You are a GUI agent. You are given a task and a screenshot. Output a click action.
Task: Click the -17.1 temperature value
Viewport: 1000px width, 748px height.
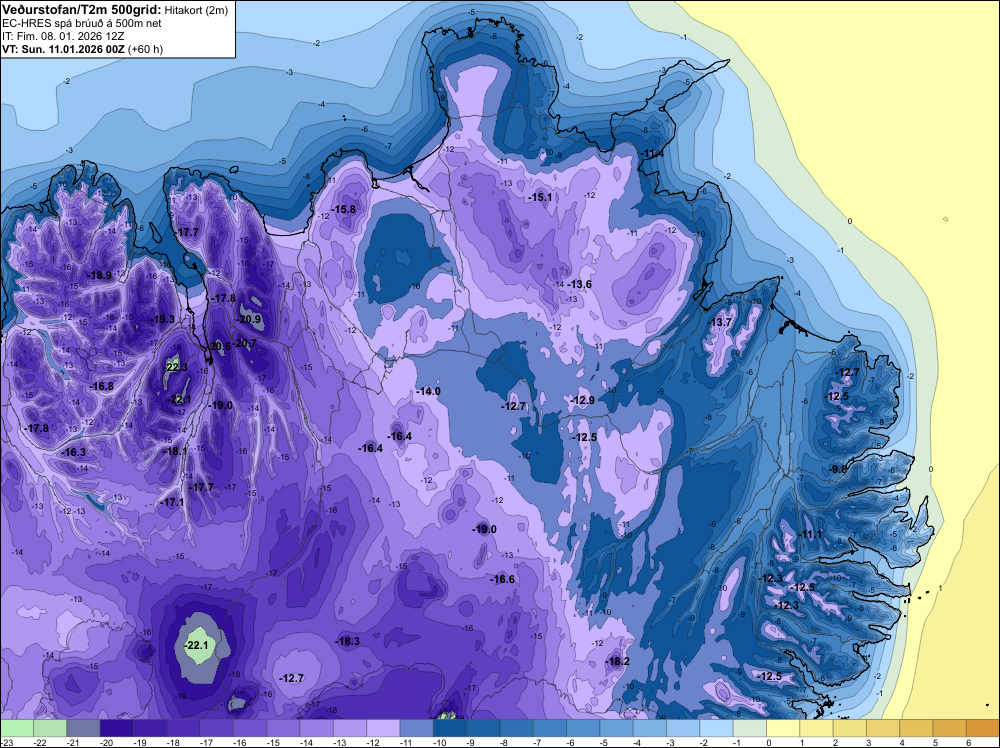click(172, 502)
